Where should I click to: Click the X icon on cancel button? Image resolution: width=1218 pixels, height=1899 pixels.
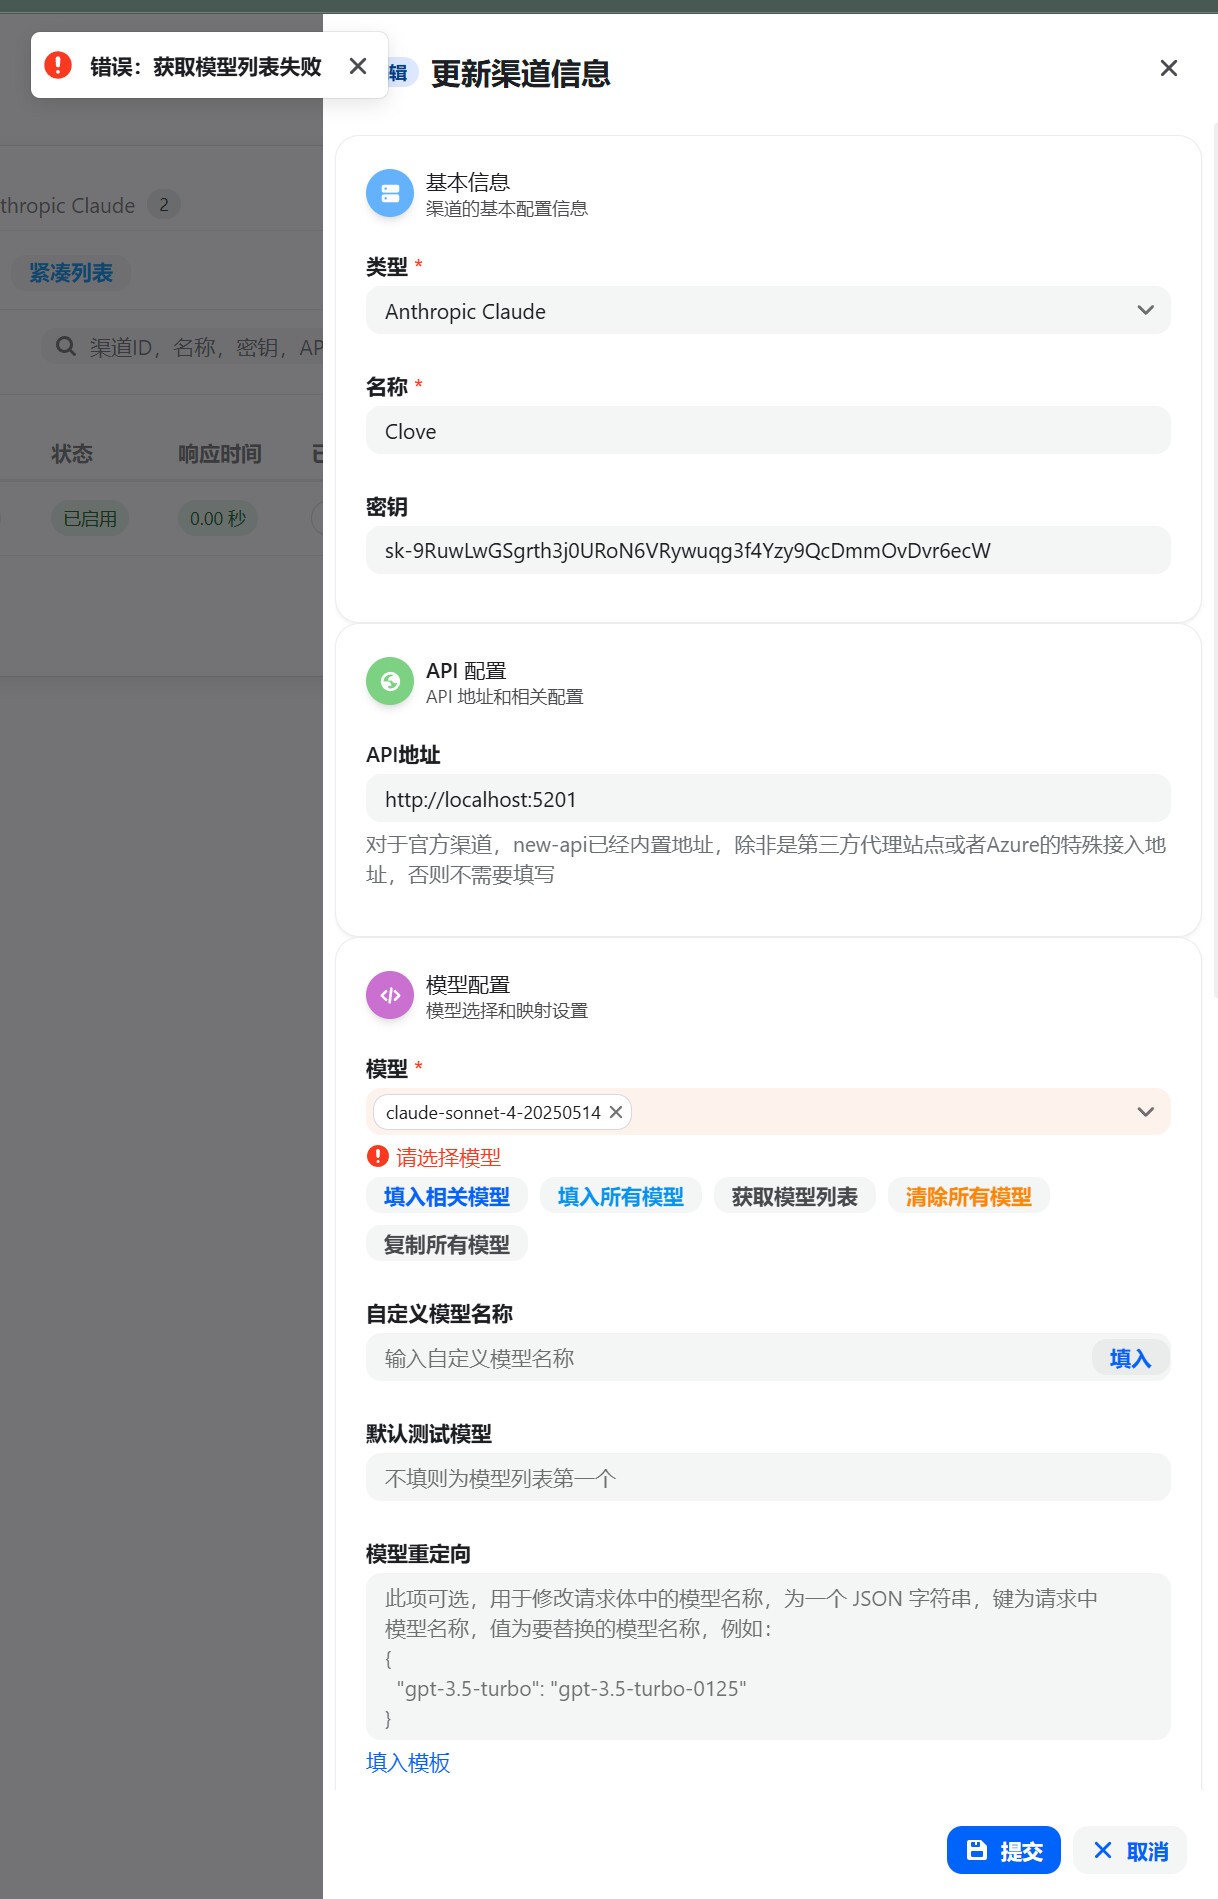tap(1103, 1850)
